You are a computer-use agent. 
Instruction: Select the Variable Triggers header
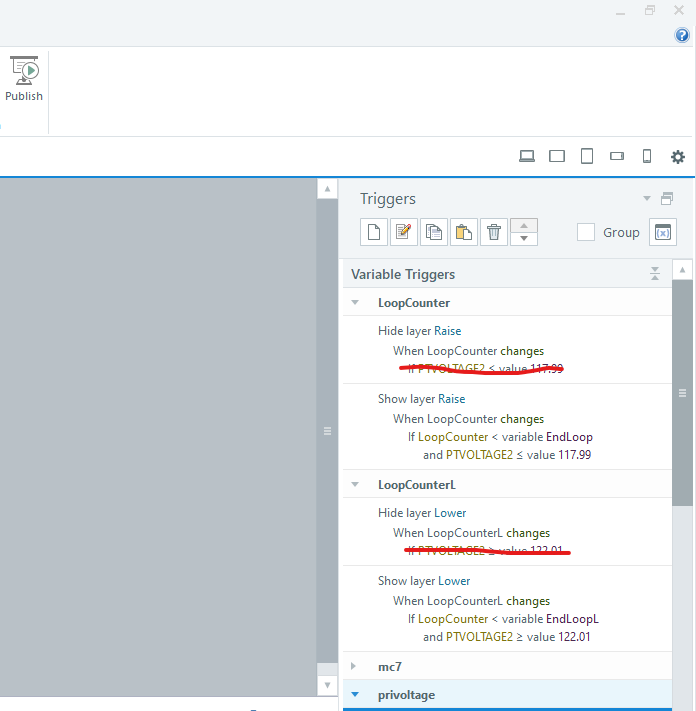[507, 274]
